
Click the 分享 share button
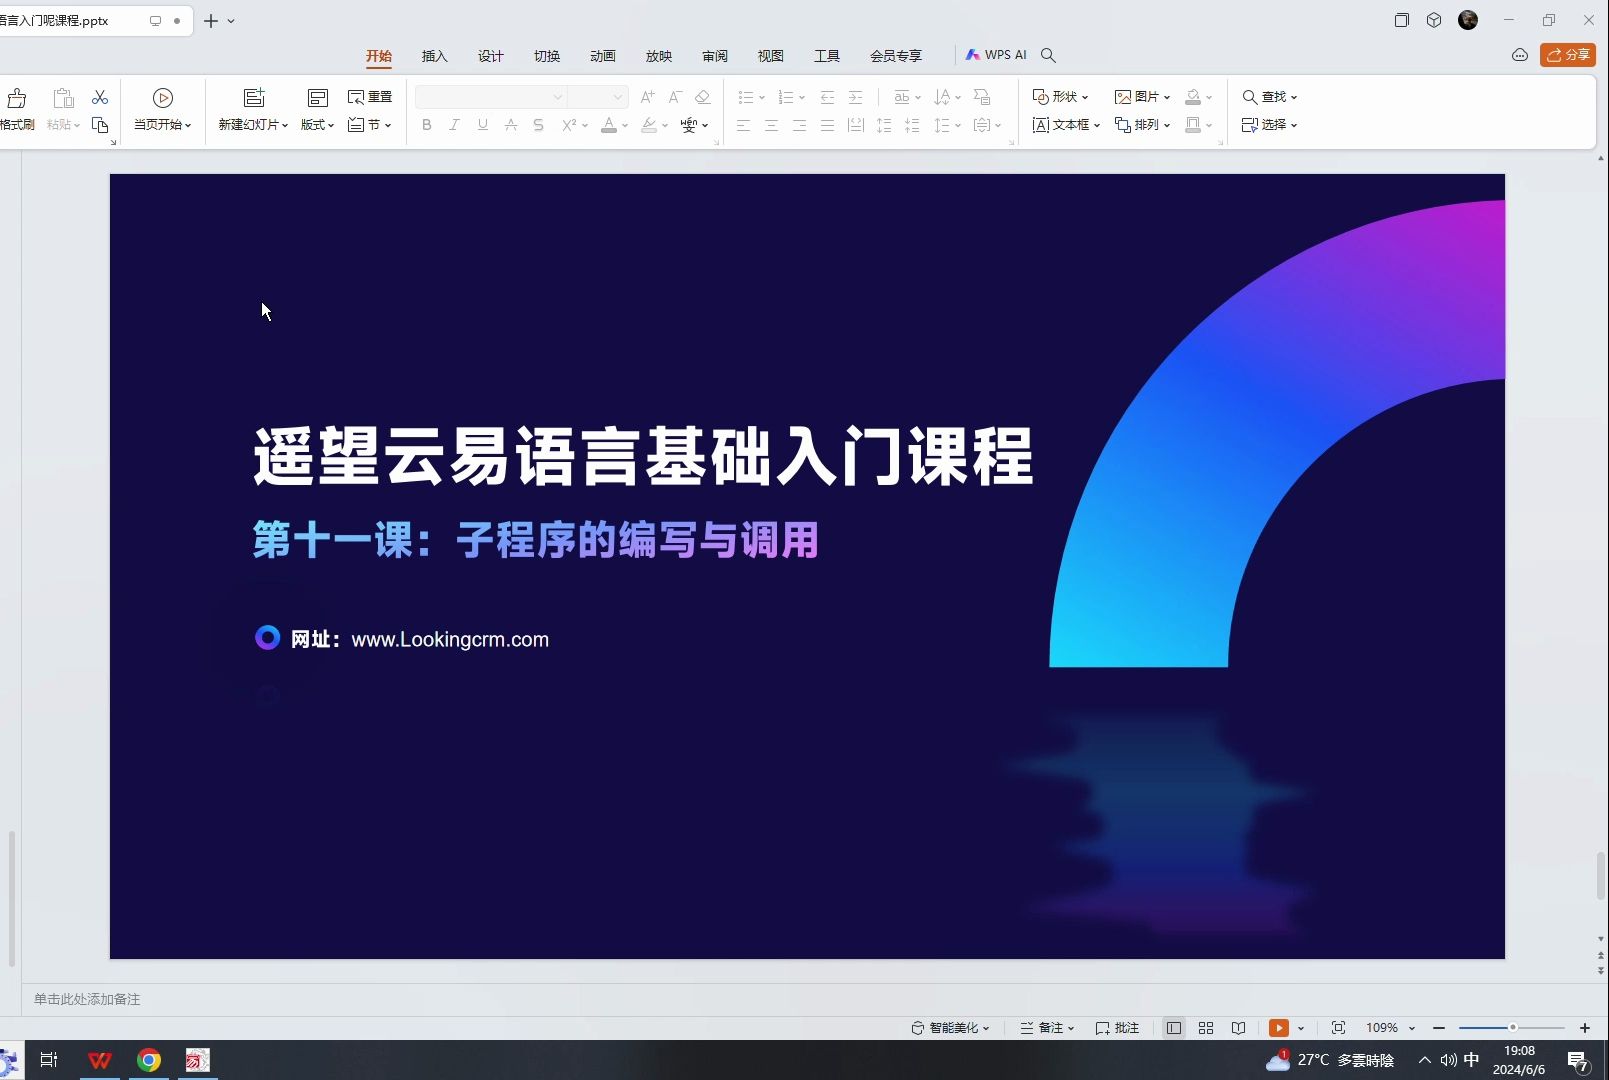pyautogui.click(x=1567, y=55)
